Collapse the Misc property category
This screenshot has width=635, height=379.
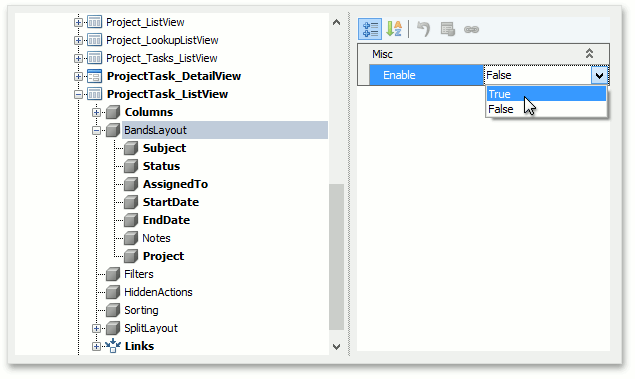(589, 53)
